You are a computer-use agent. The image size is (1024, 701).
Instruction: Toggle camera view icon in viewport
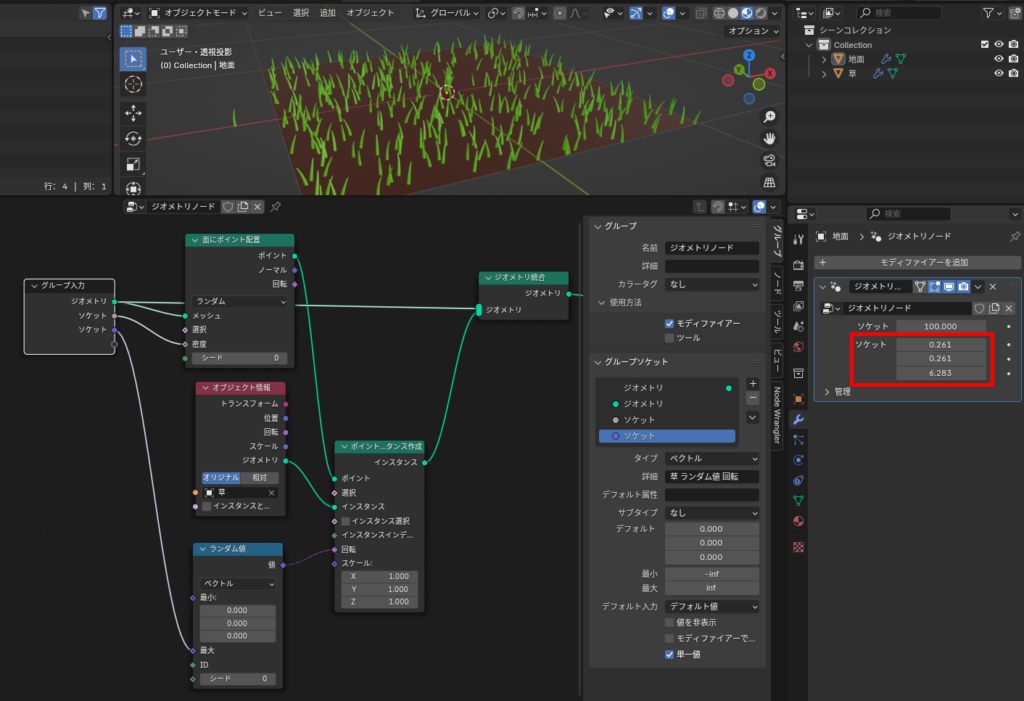pos(769,161)
